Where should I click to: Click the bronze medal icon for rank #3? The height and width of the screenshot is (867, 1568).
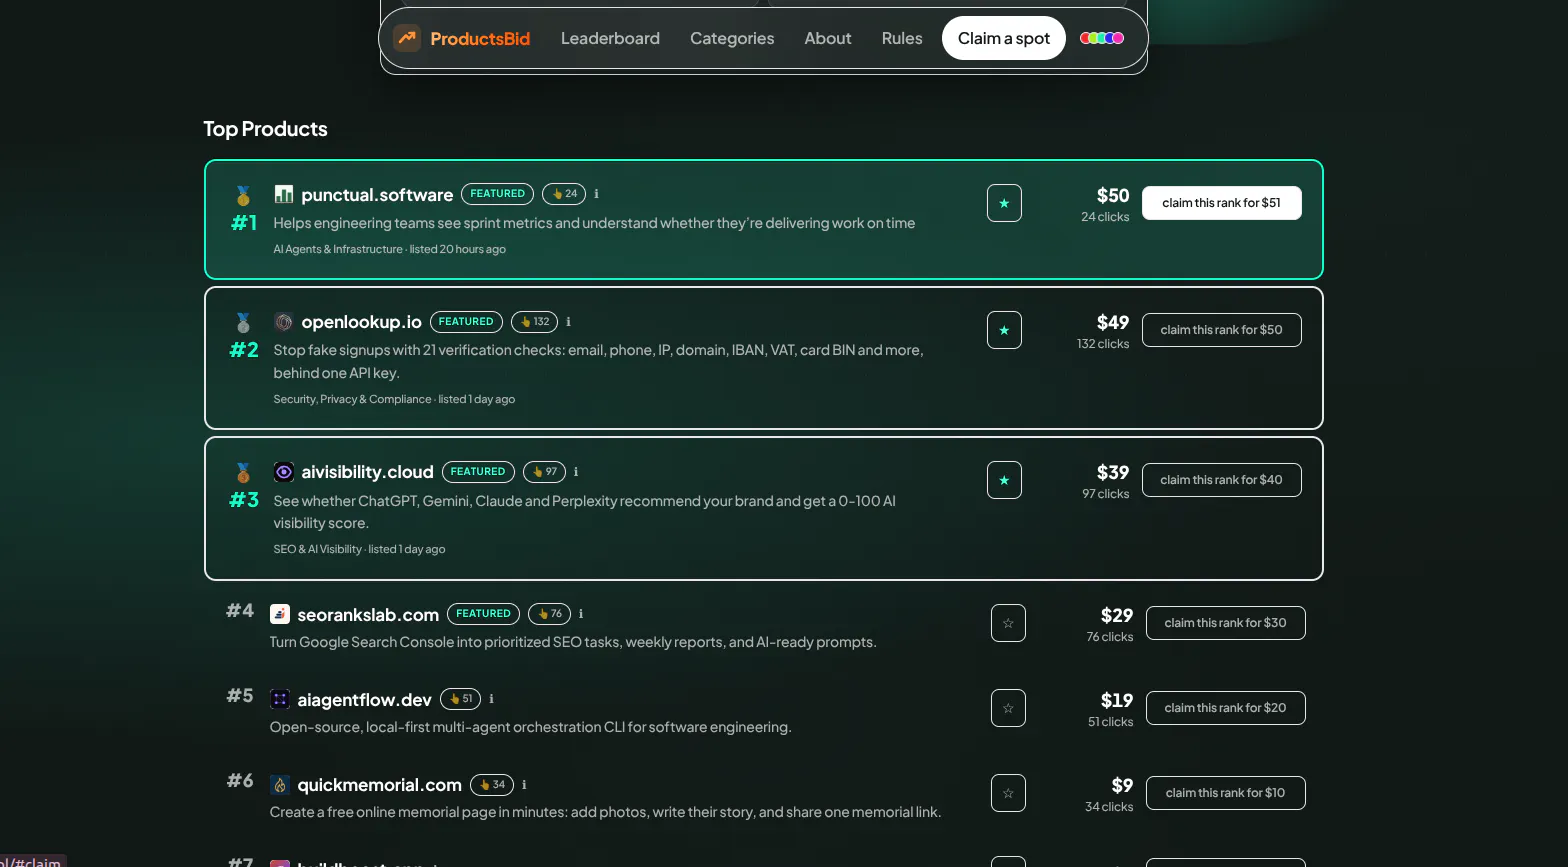[x=243, y=472]
